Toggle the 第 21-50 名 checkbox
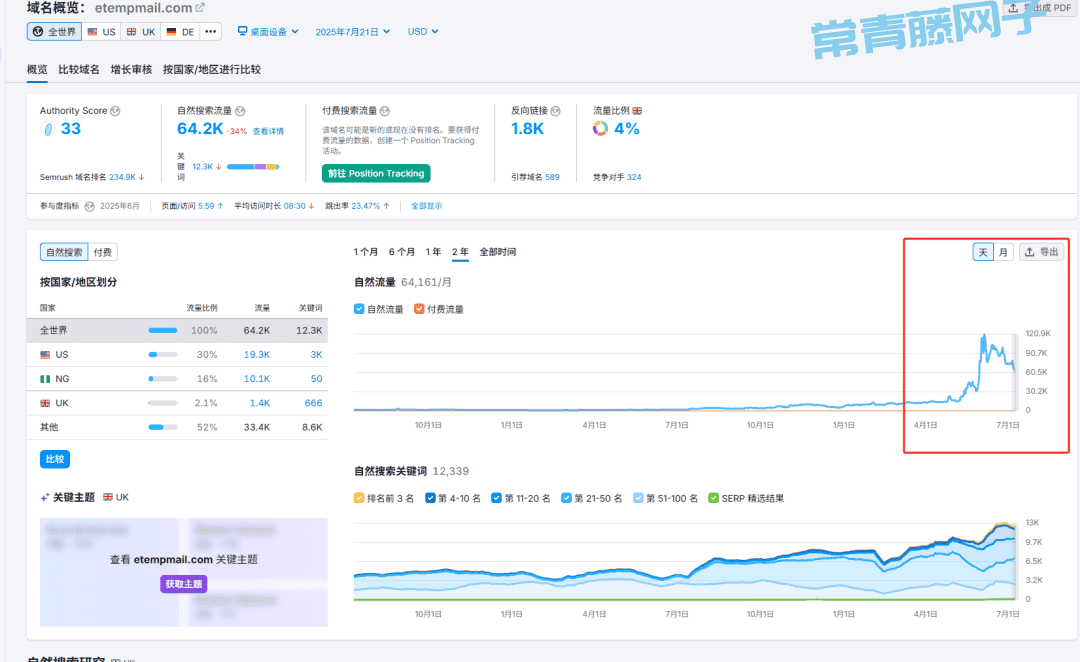 (x=566, y=498)
